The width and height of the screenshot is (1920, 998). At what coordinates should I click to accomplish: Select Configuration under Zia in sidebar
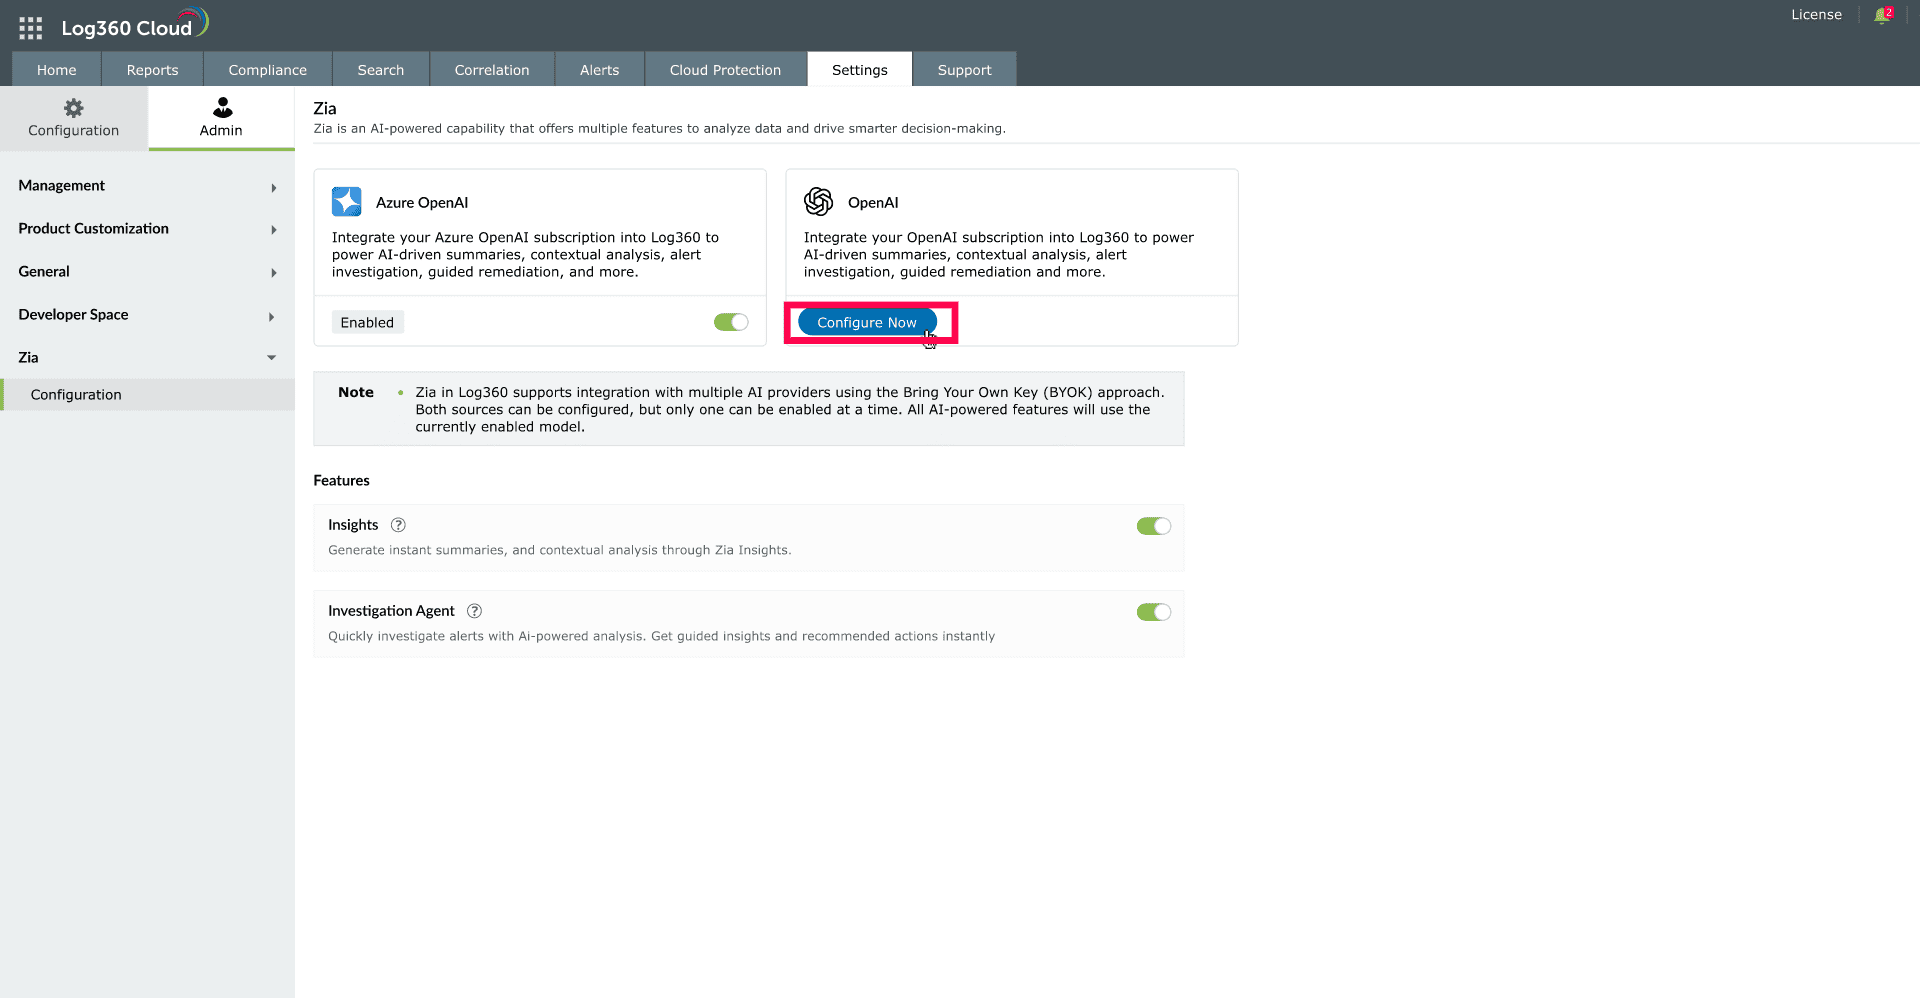point(148,395)
